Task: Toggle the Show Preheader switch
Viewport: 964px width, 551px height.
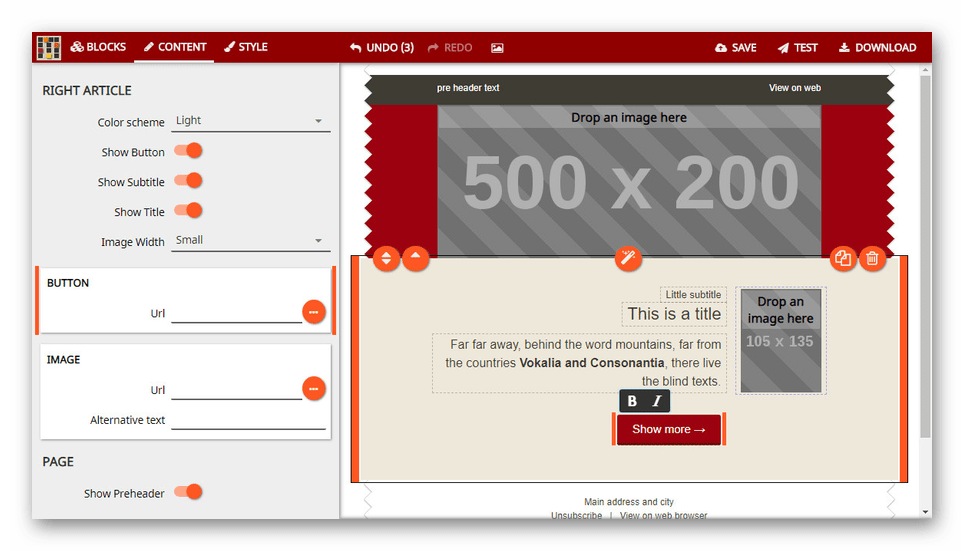Action: 188,492
